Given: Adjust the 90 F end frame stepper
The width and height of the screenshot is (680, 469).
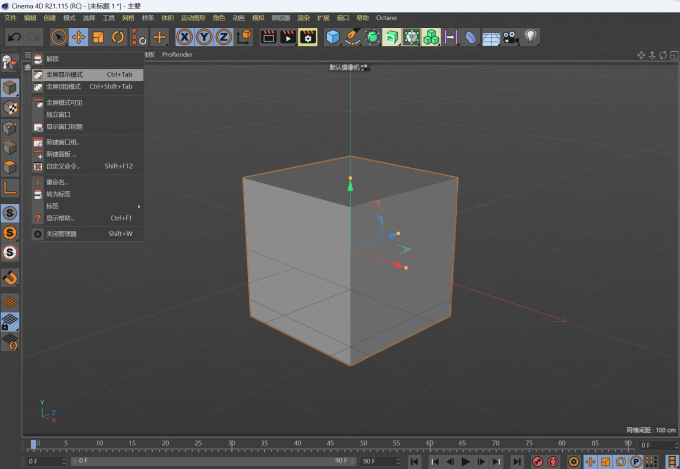Looking at the screenshot, I should 399,461.
